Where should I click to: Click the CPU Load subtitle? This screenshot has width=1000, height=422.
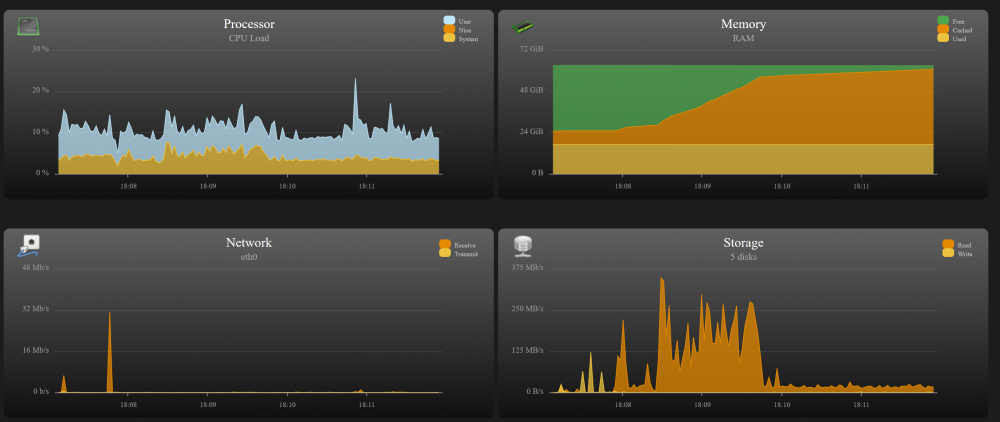click(x=249, y=38)
